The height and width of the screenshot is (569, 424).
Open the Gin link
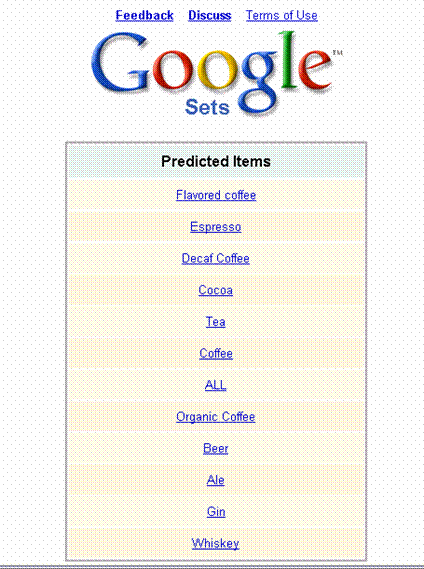point(216,512)
